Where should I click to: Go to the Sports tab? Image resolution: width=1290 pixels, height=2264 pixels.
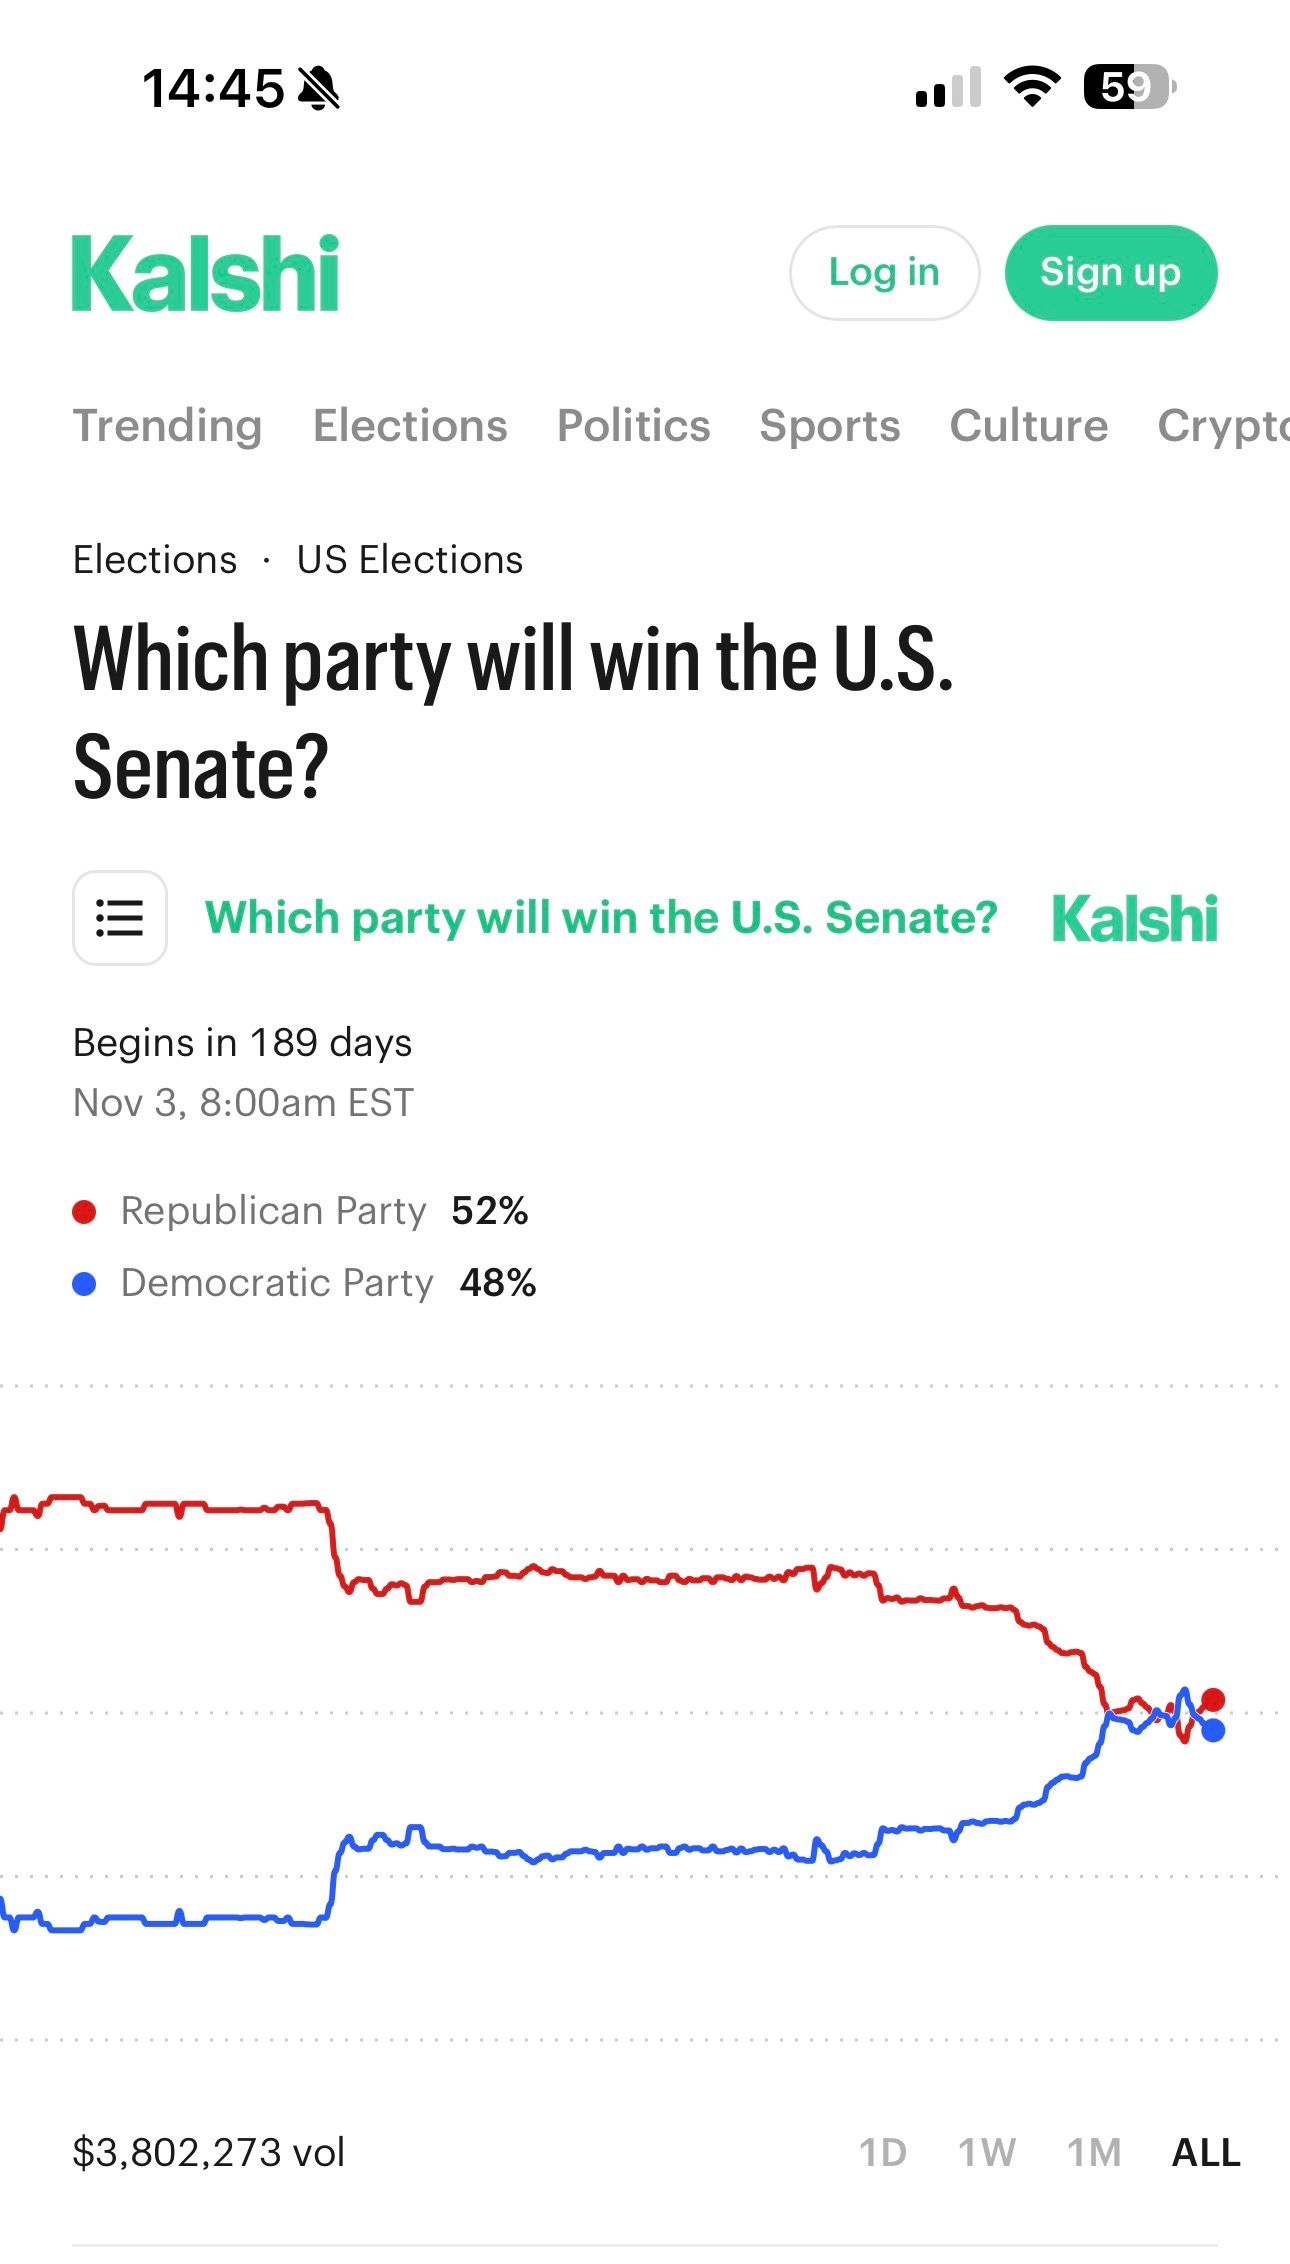tap(830, 426)
